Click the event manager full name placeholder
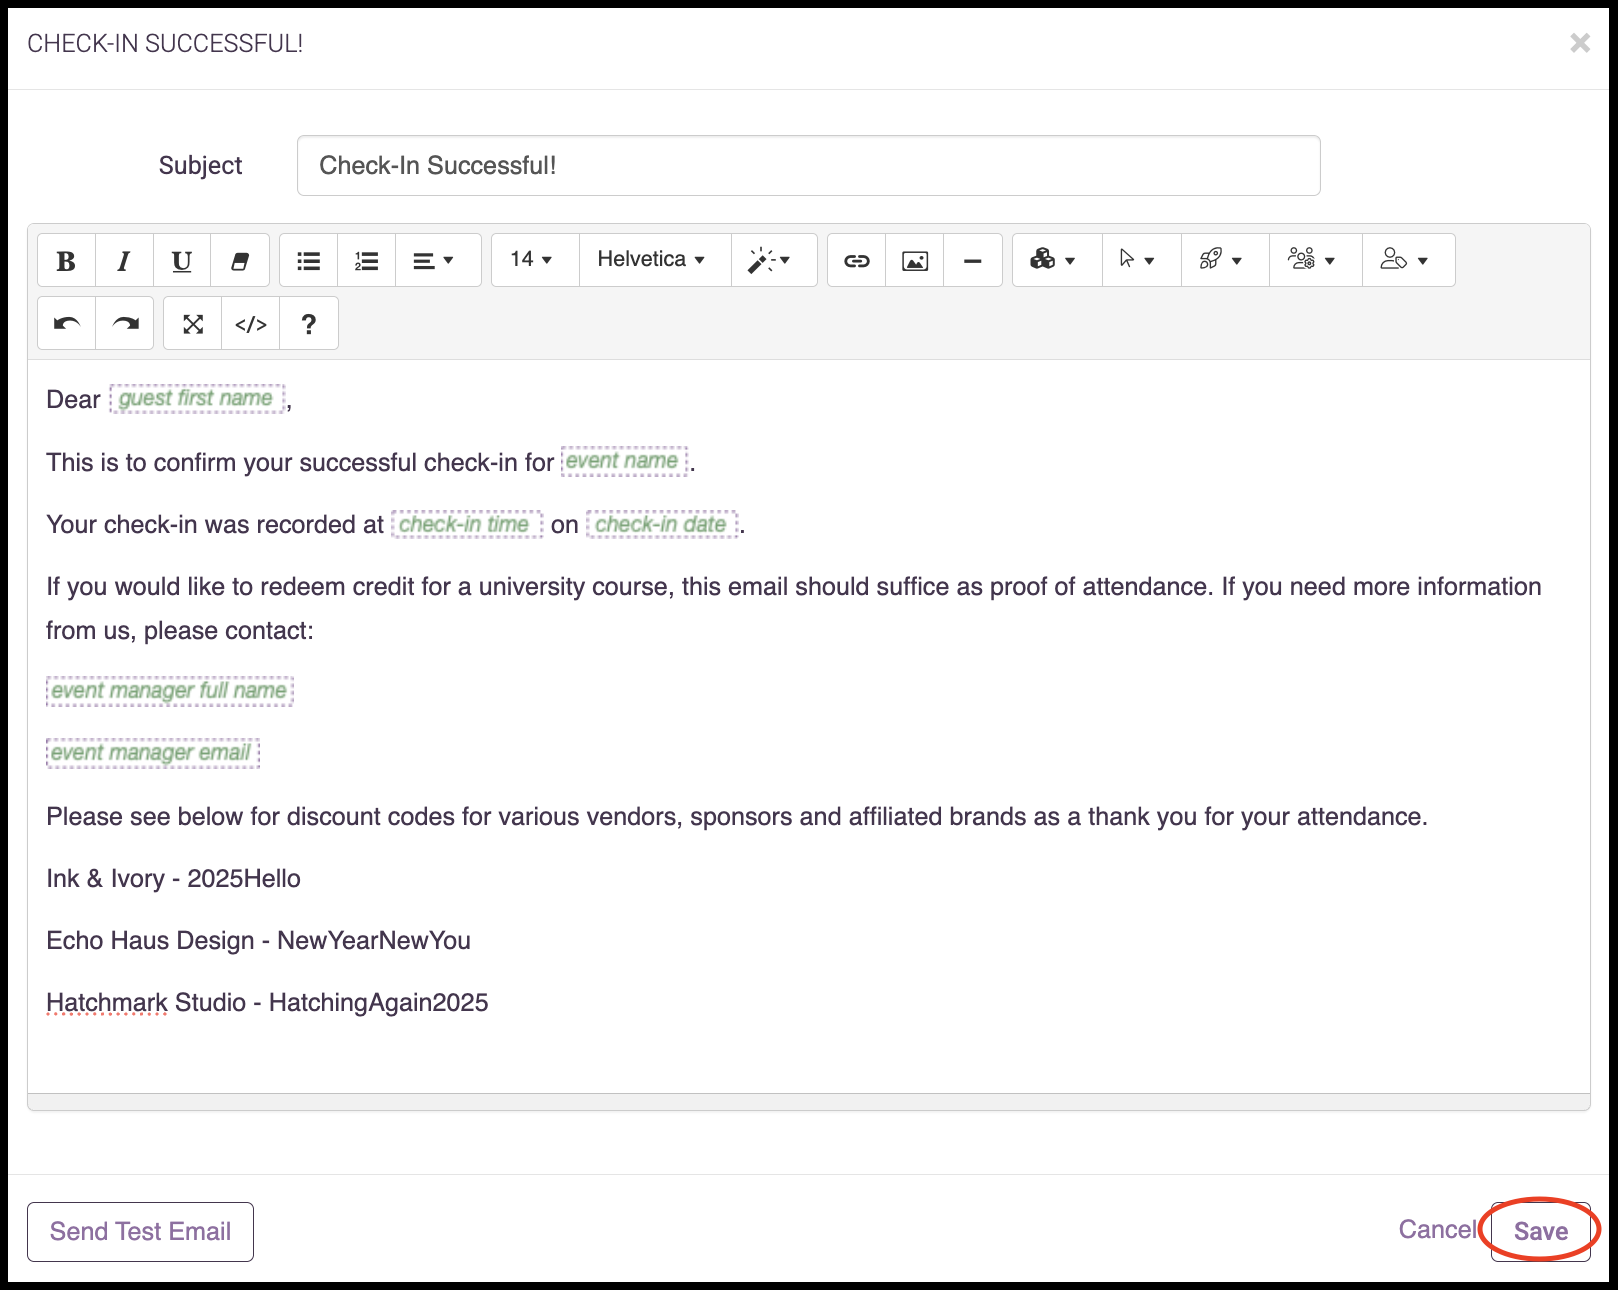 [x=170, y=691]
